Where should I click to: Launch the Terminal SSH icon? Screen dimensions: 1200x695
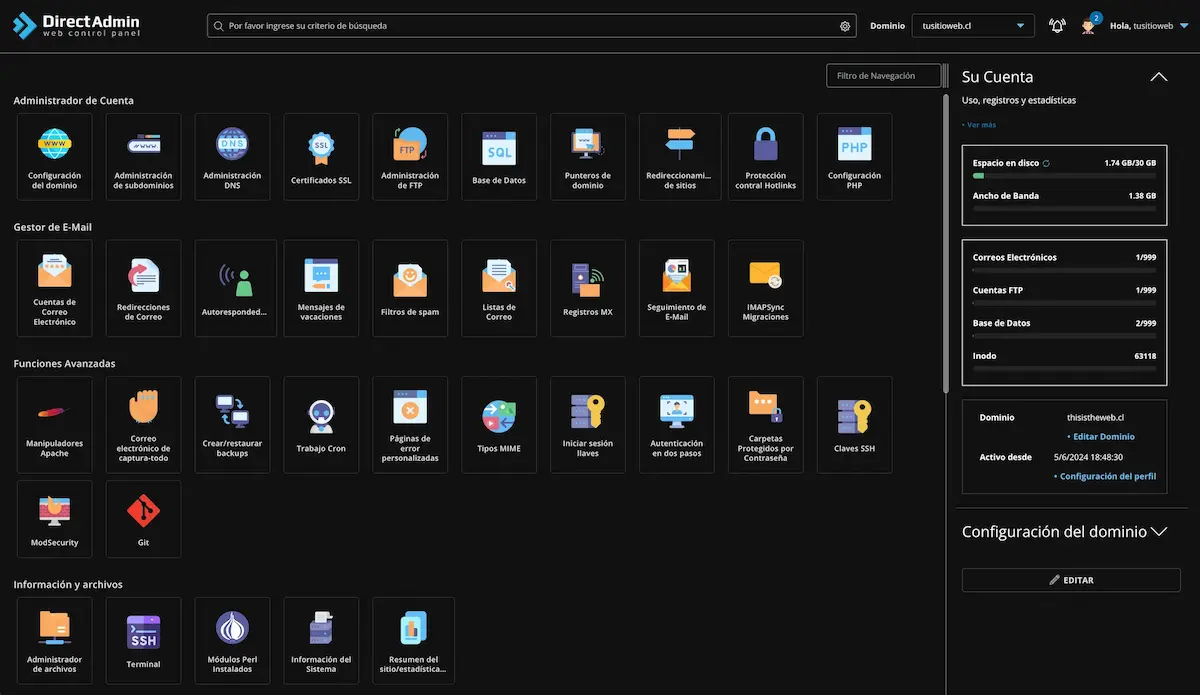(x=143, y=640)
